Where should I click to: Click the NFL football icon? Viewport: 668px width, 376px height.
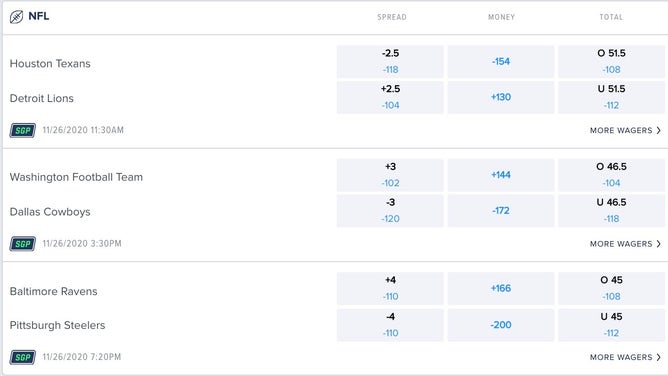(x=16, y=17)
